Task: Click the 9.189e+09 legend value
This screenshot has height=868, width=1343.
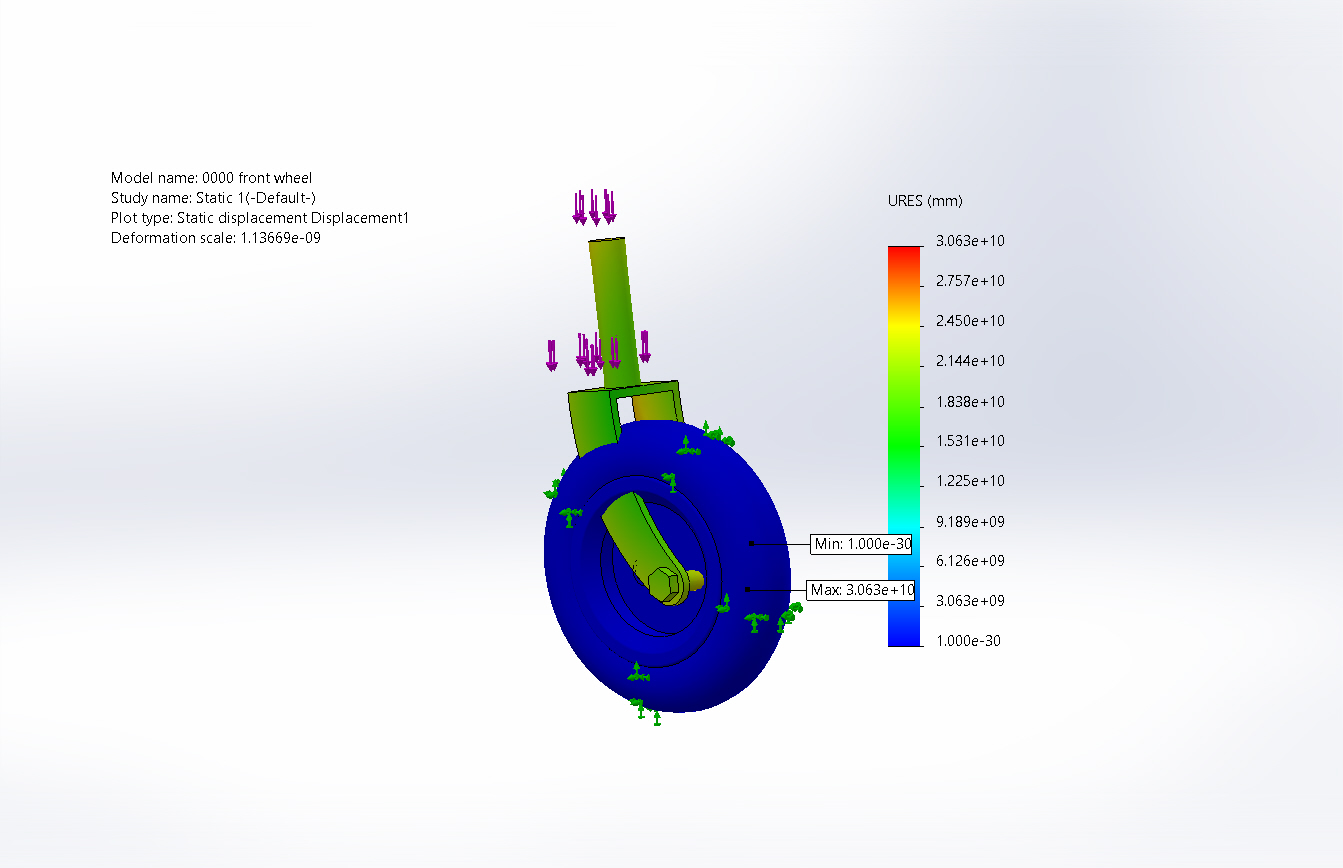Action: coord(970,521)
